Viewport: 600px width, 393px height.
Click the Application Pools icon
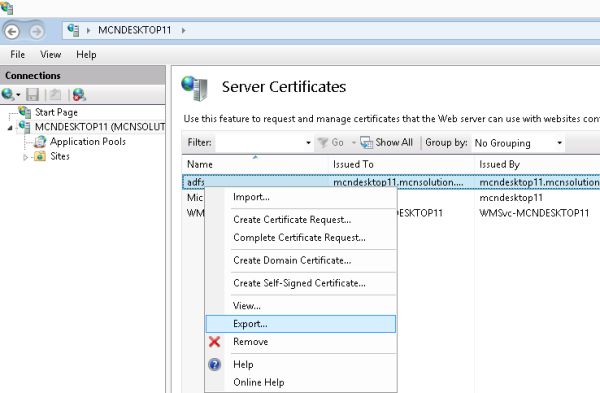click(40, 142)
